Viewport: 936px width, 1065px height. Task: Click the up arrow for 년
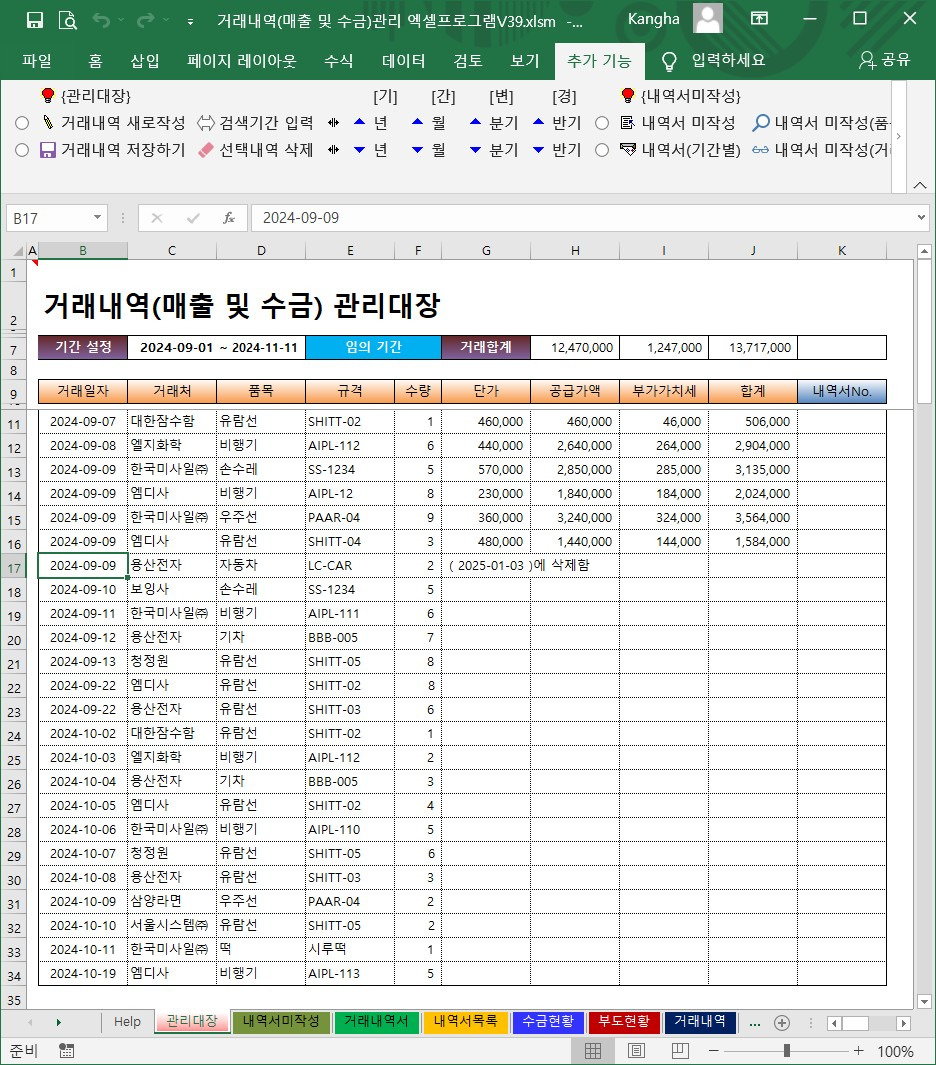(359, 122)
